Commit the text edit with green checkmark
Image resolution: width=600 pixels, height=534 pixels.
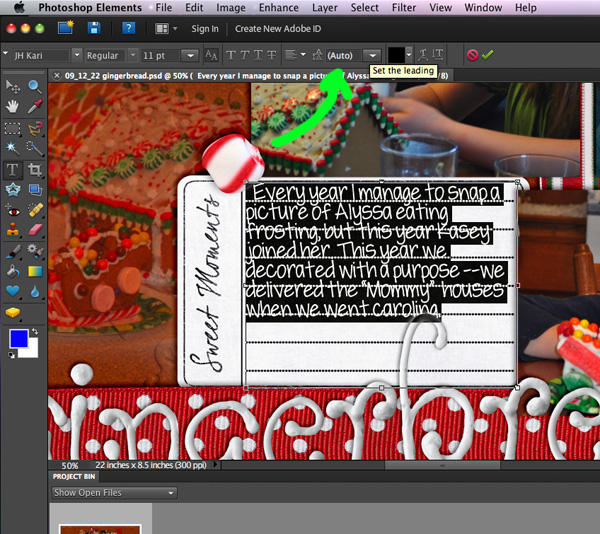click(x=488, y=55)
